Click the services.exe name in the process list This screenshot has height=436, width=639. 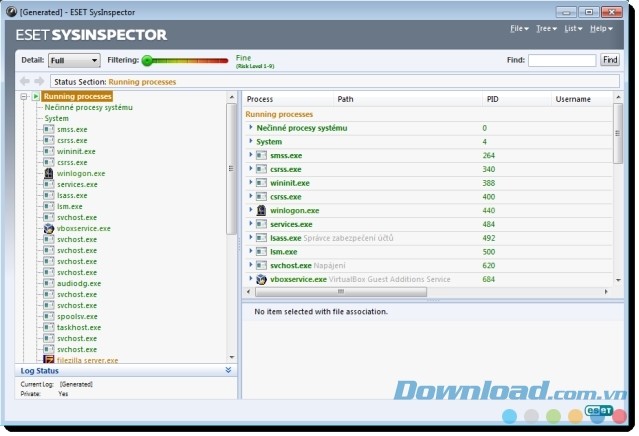point(291,224)
